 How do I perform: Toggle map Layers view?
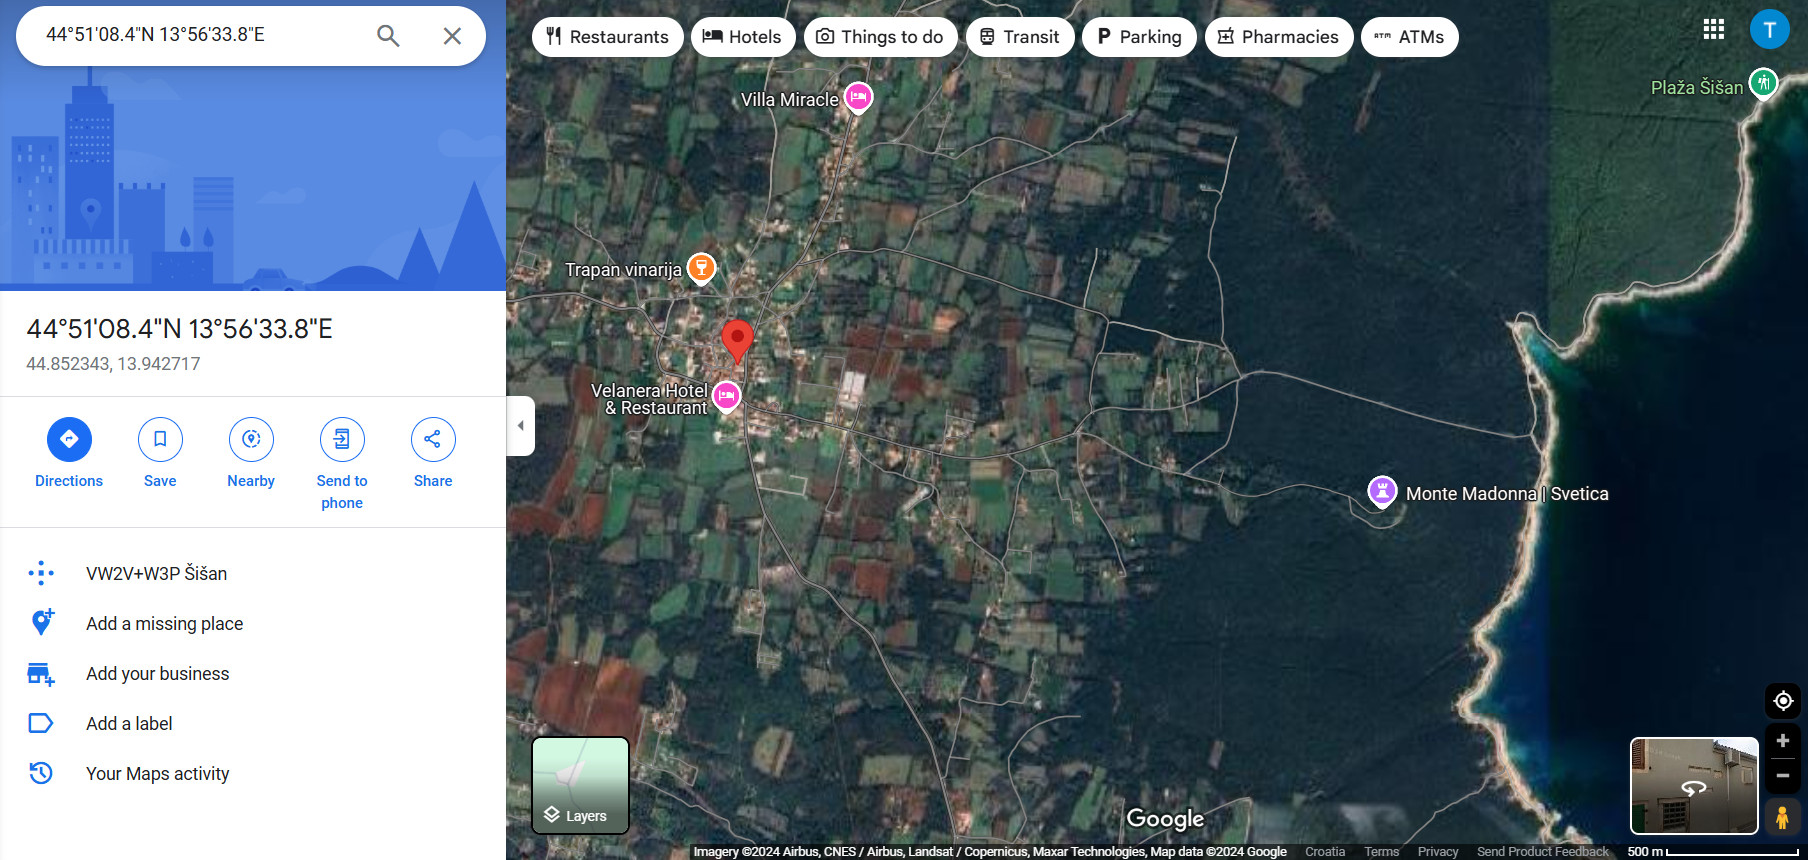click(580, 786)
